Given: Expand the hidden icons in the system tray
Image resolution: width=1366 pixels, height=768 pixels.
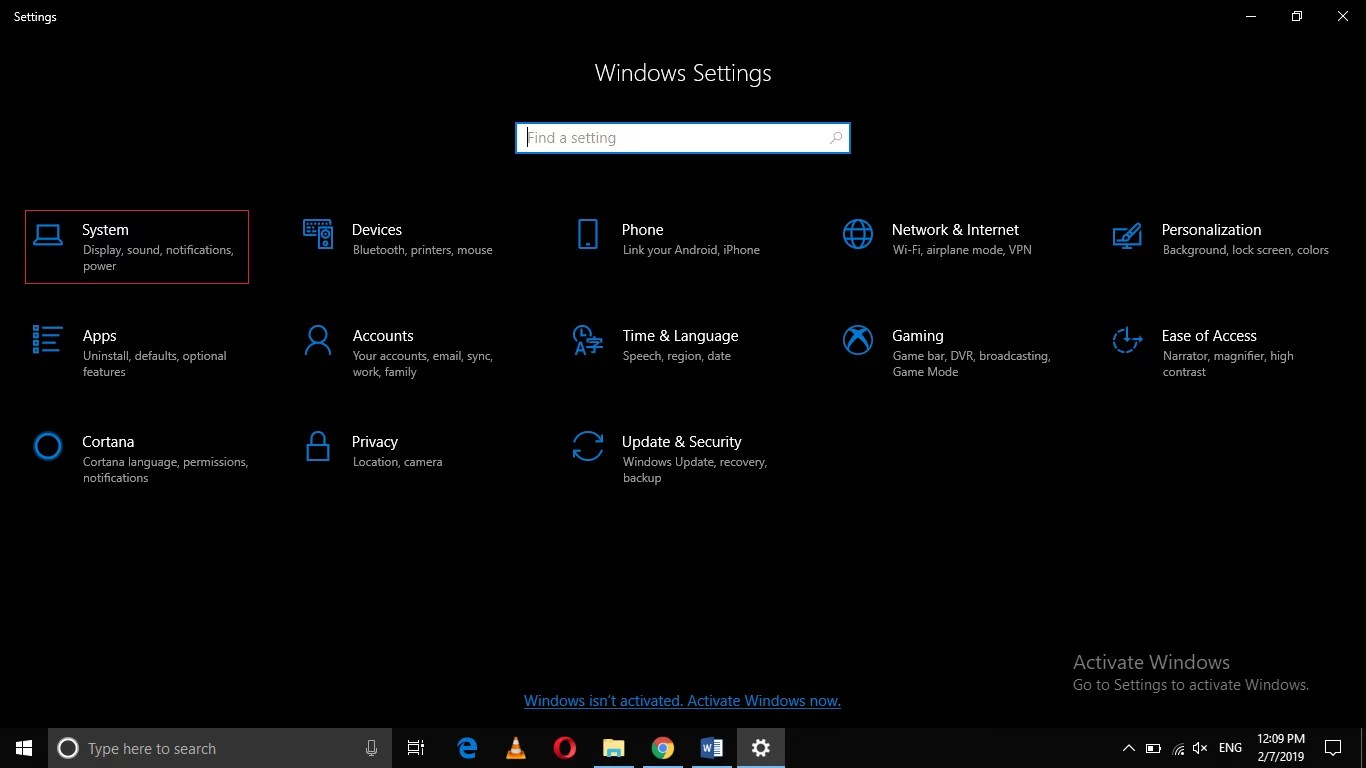Looking at the screenshot, I should tap(1128, 747).
